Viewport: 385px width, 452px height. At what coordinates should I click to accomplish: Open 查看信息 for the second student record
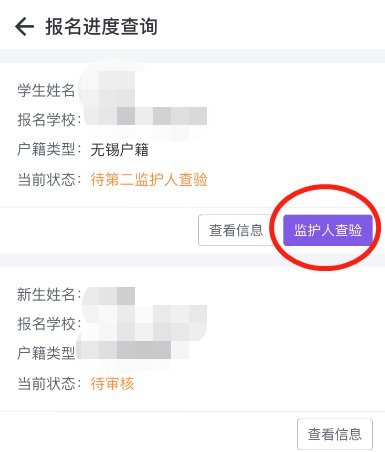335,434
